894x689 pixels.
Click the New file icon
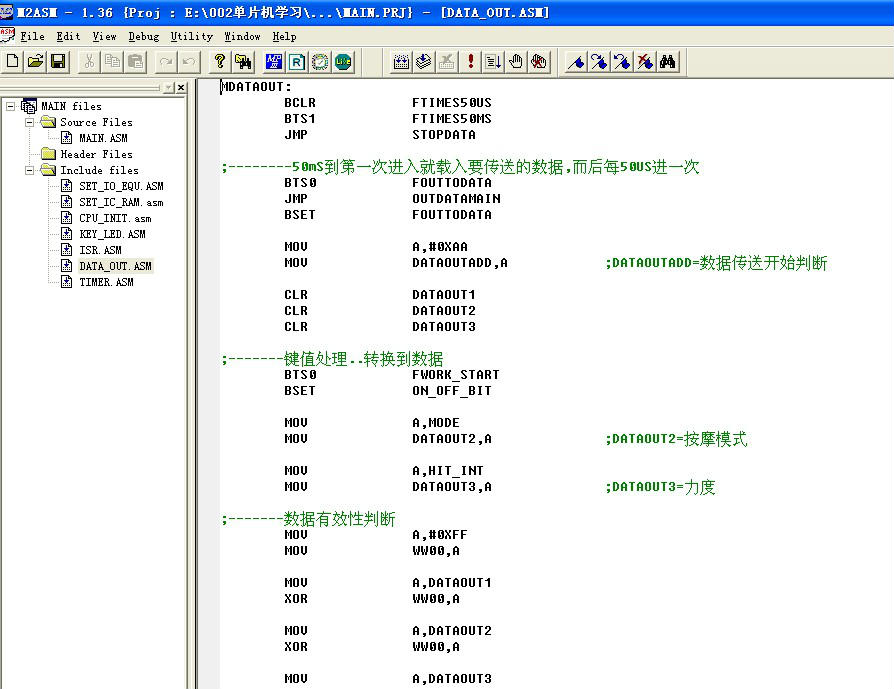[x=13, y=62]
